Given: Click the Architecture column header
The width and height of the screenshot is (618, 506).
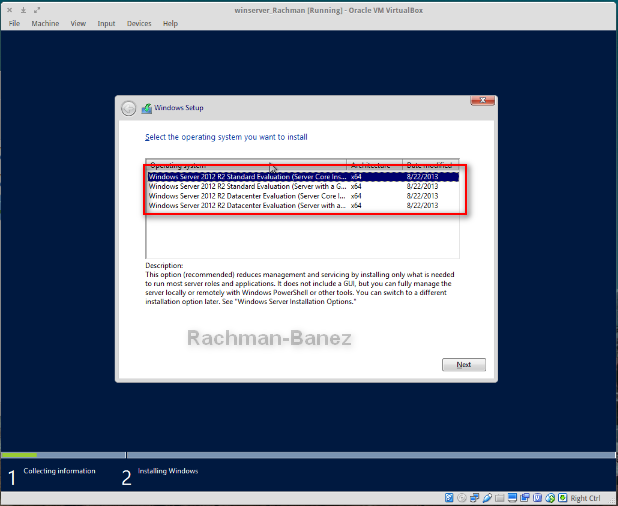Looking at the screenshot, I should tap(374, 164).
